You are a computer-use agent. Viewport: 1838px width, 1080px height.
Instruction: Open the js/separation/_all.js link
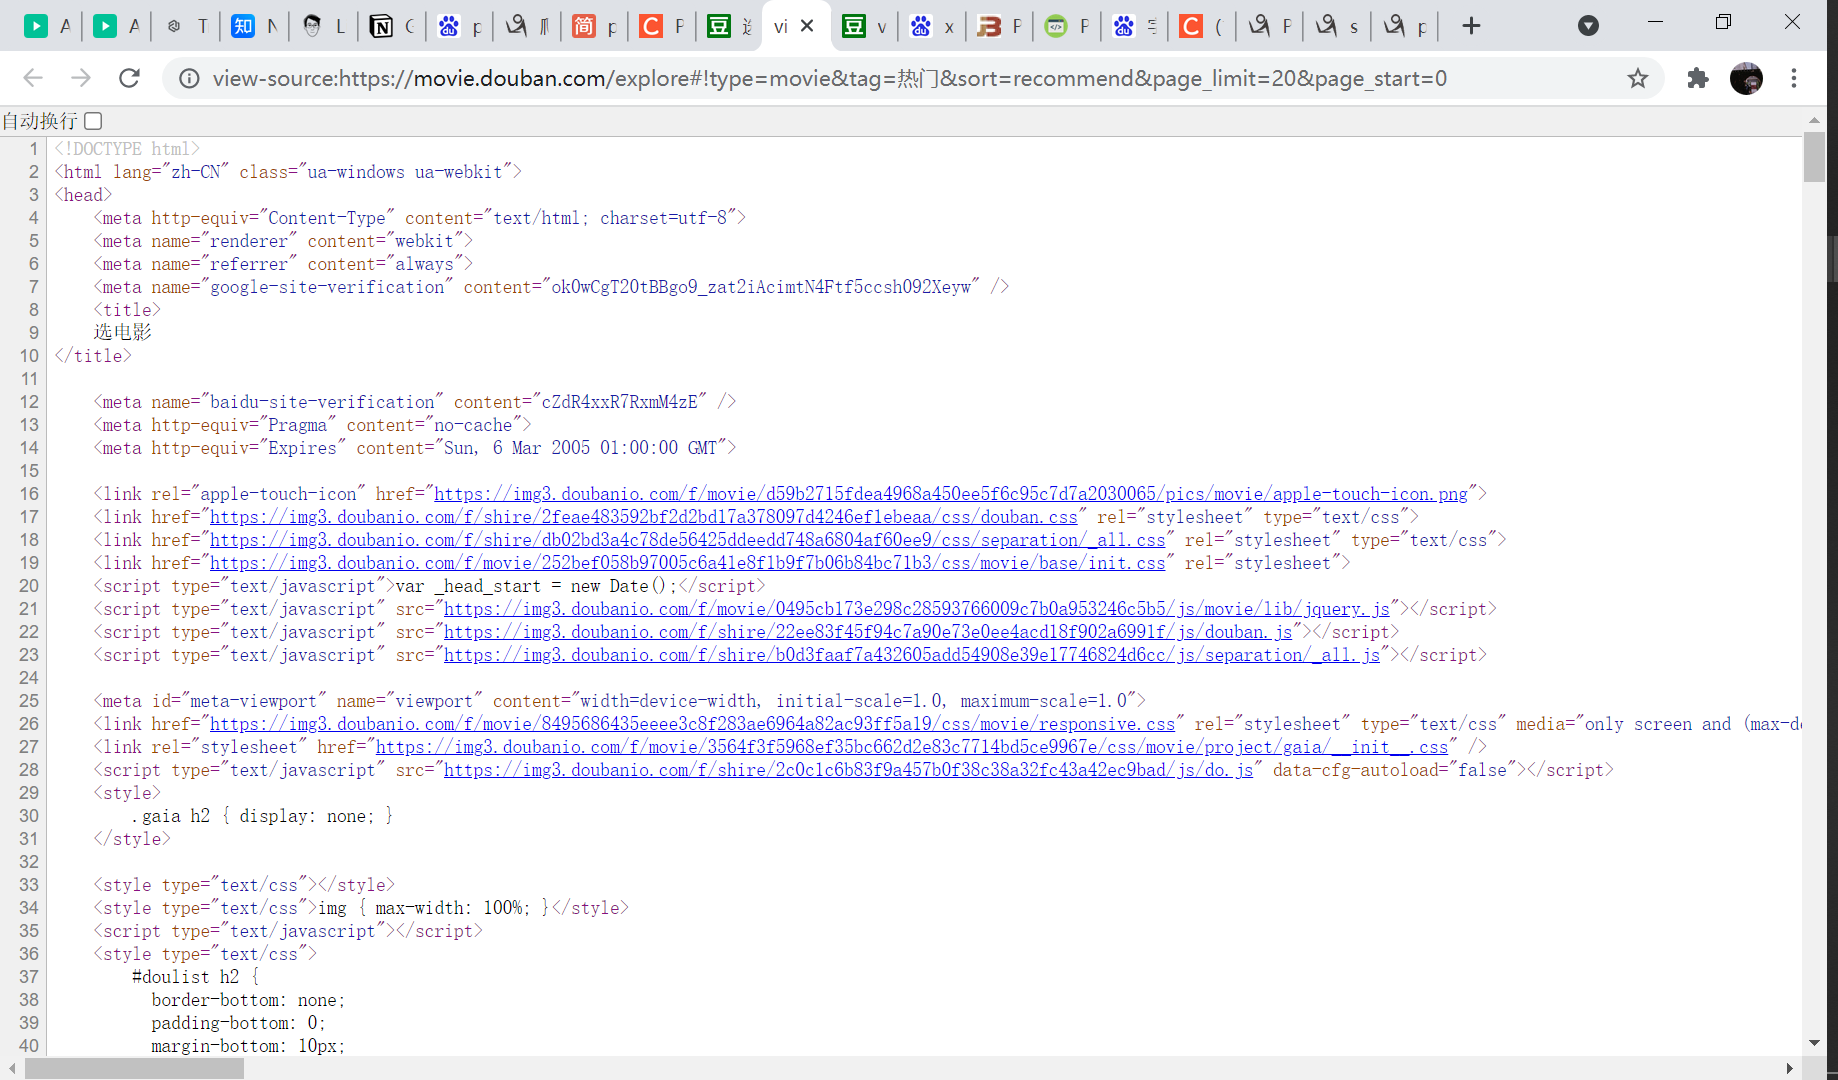912,655
